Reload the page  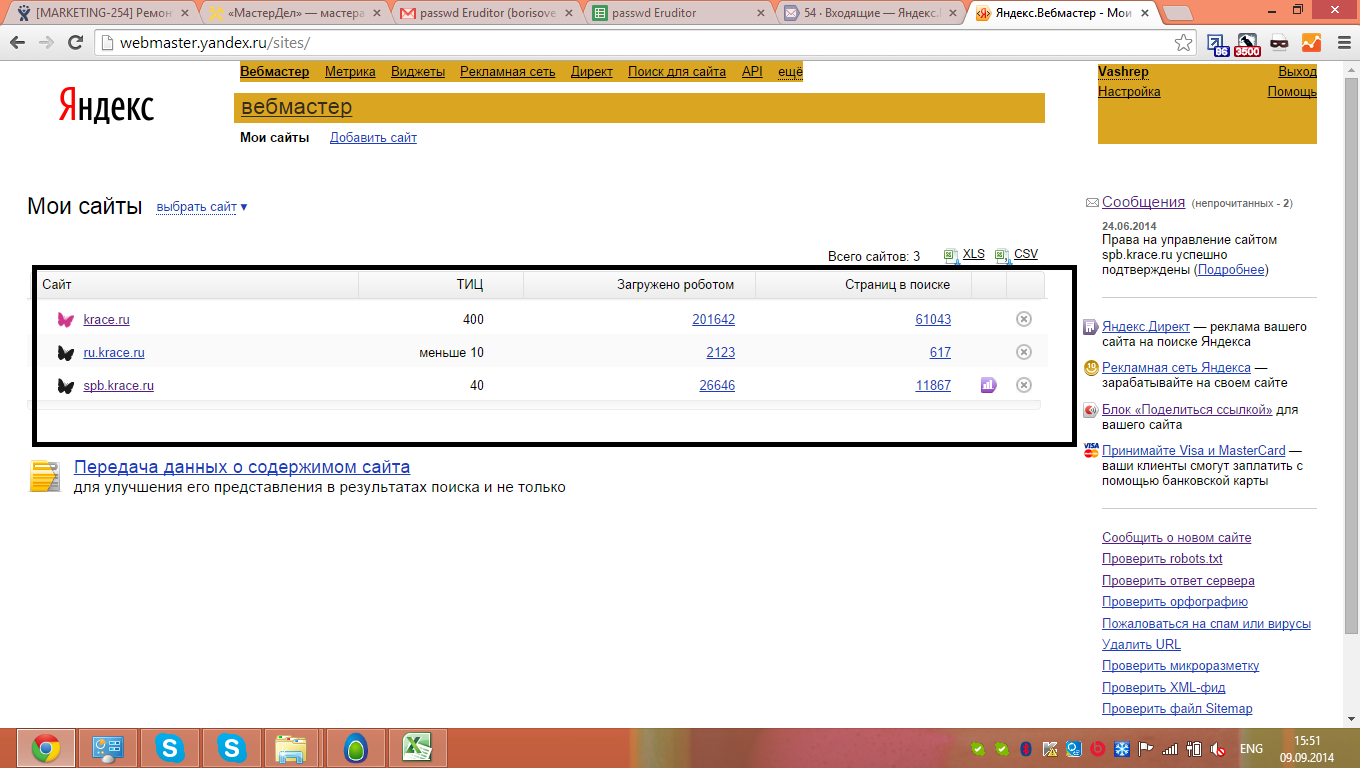pyautogui.click(x=75, y=43)
